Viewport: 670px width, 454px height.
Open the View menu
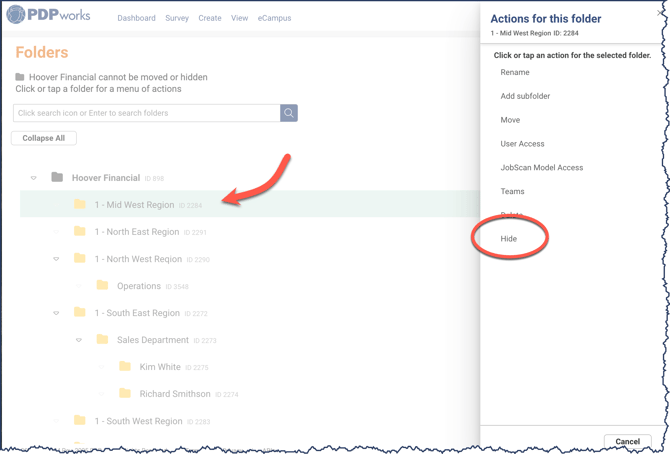[239, 18]
